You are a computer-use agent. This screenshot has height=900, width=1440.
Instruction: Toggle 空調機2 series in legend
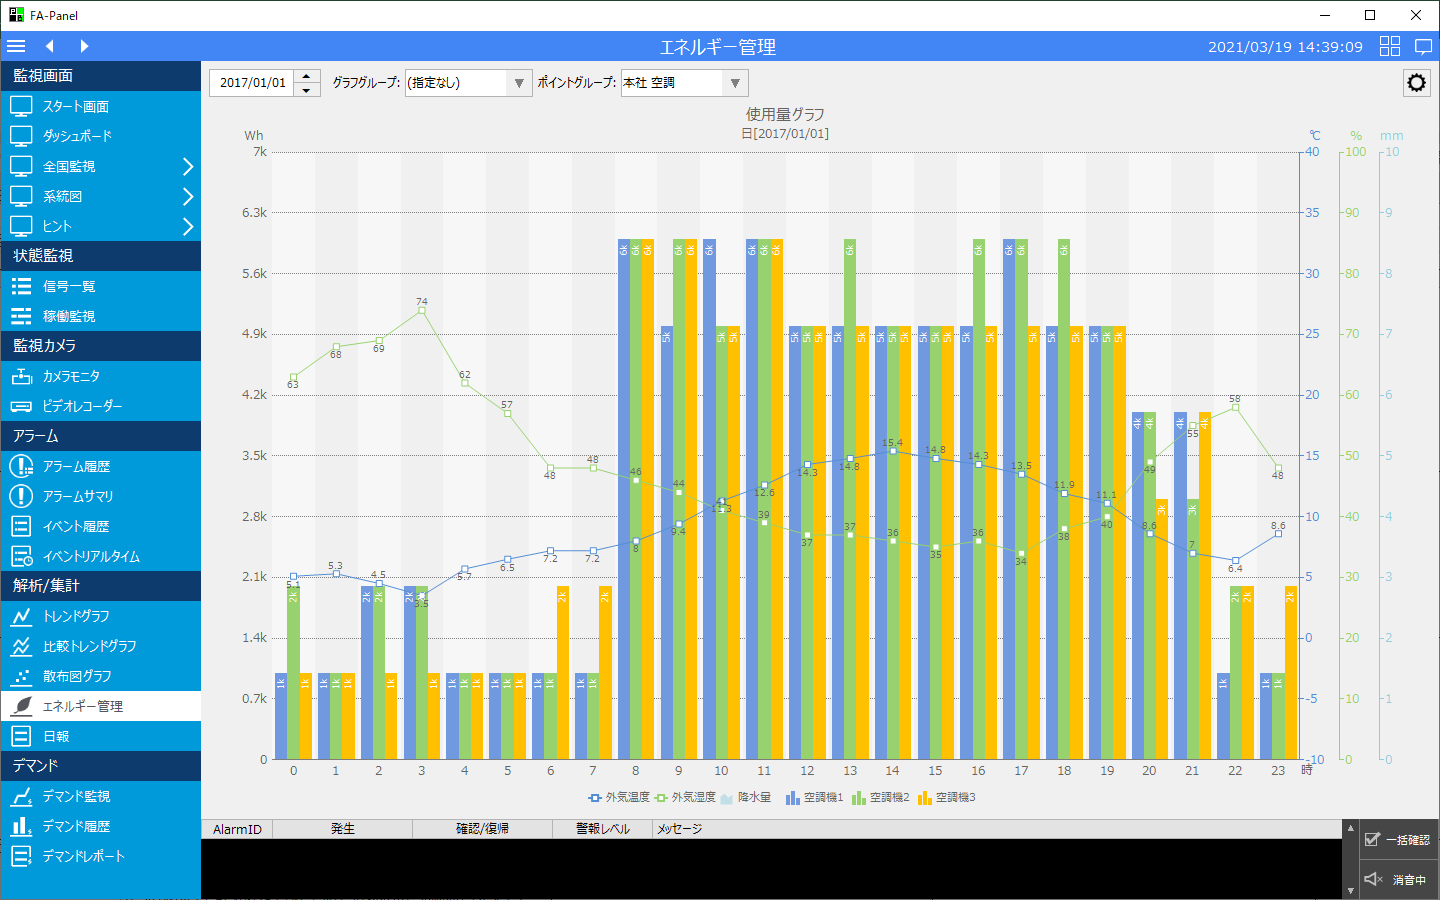(880, 797)
